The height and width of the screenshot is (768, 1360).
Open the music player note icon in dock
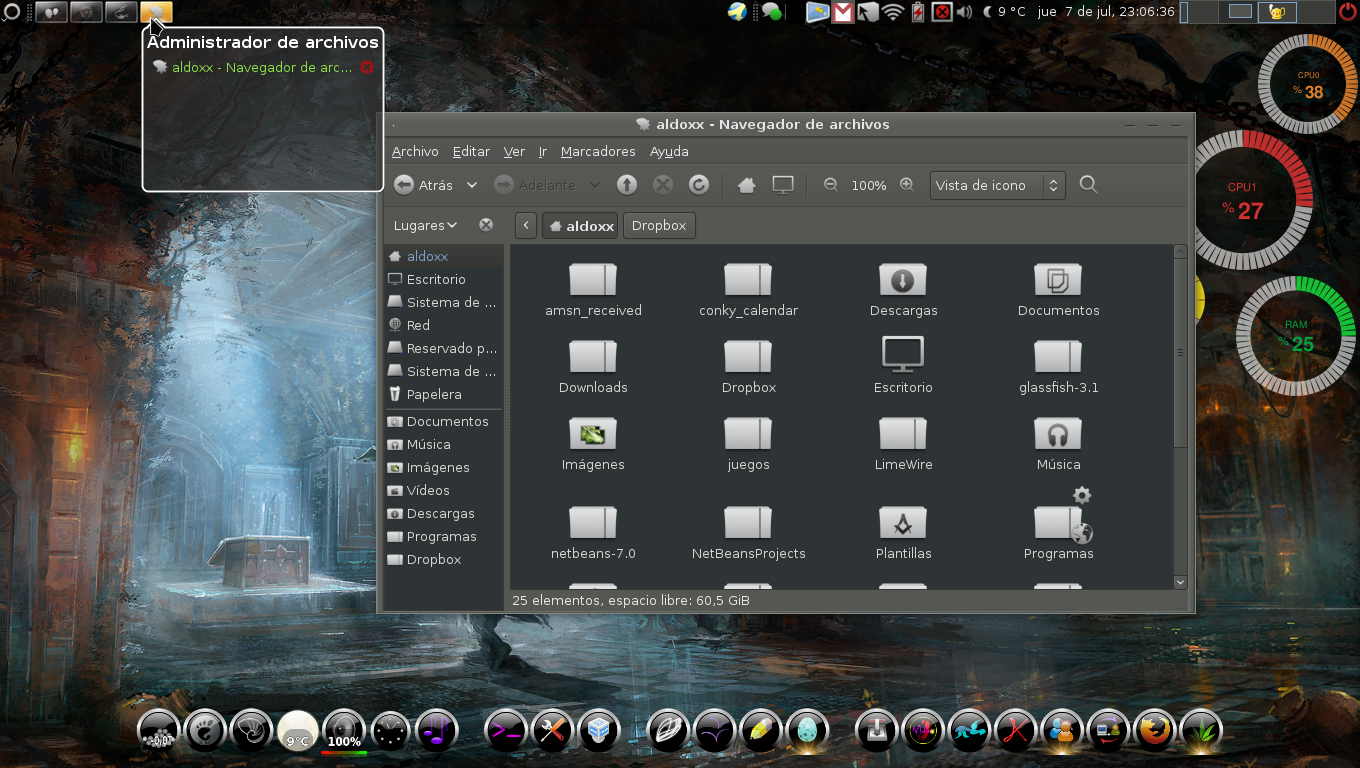point(436,730)
